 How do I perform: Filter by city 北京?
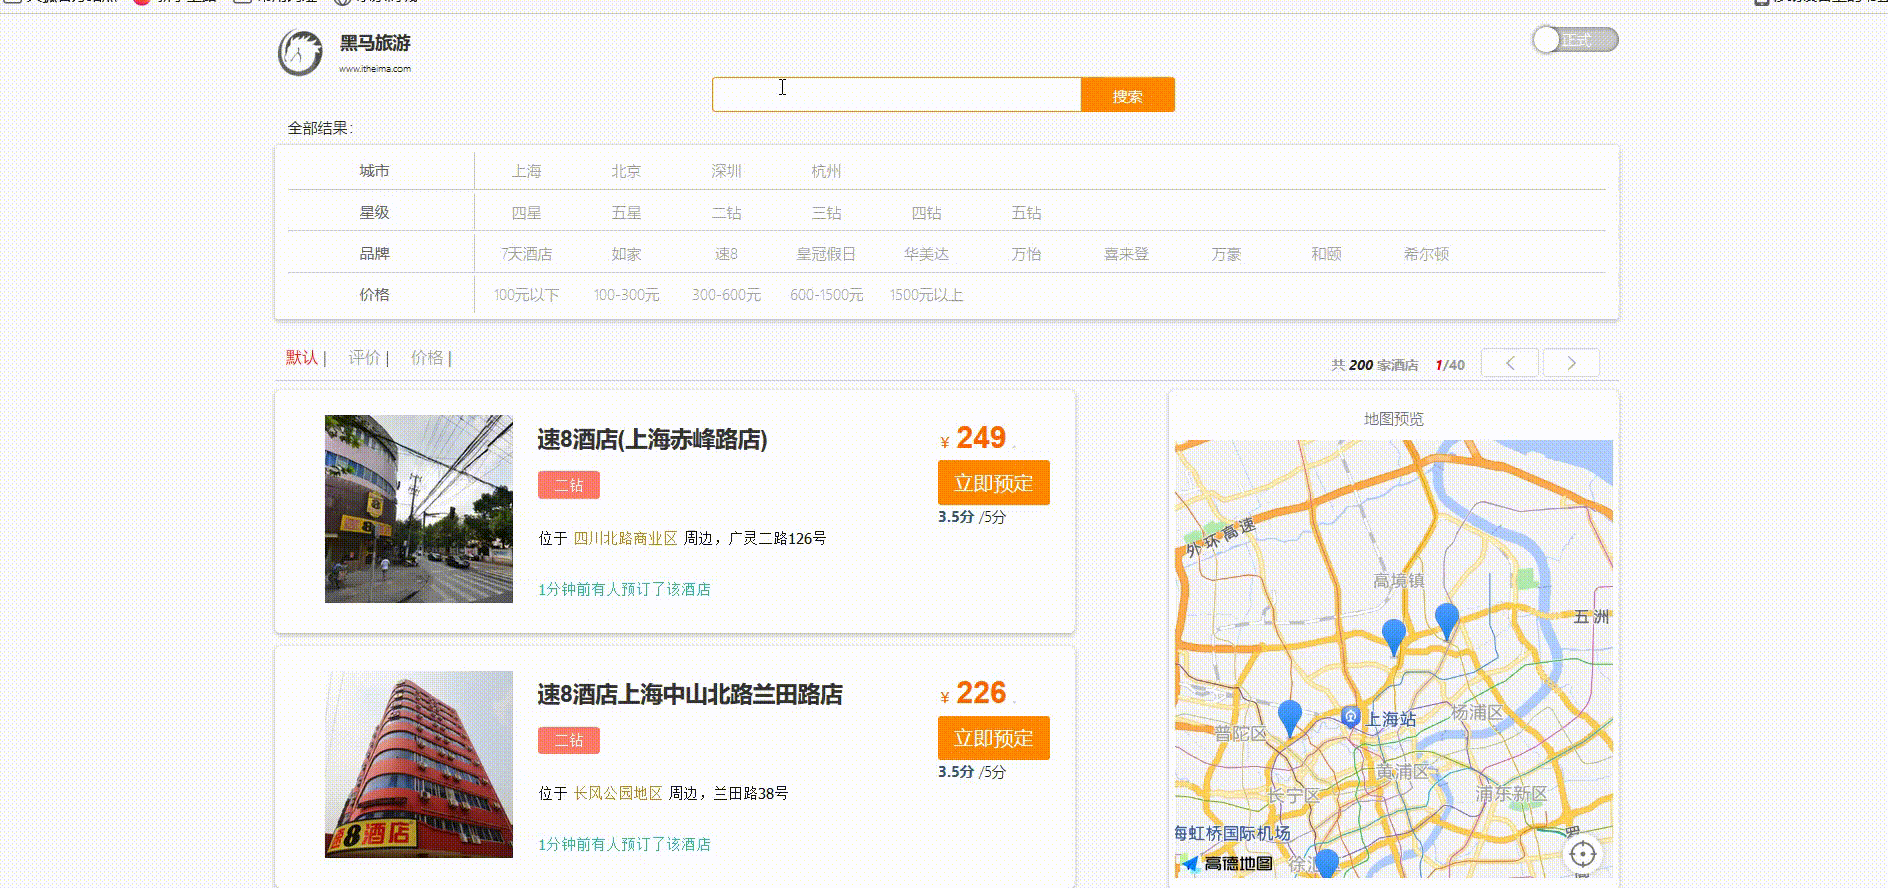(627, 171)
